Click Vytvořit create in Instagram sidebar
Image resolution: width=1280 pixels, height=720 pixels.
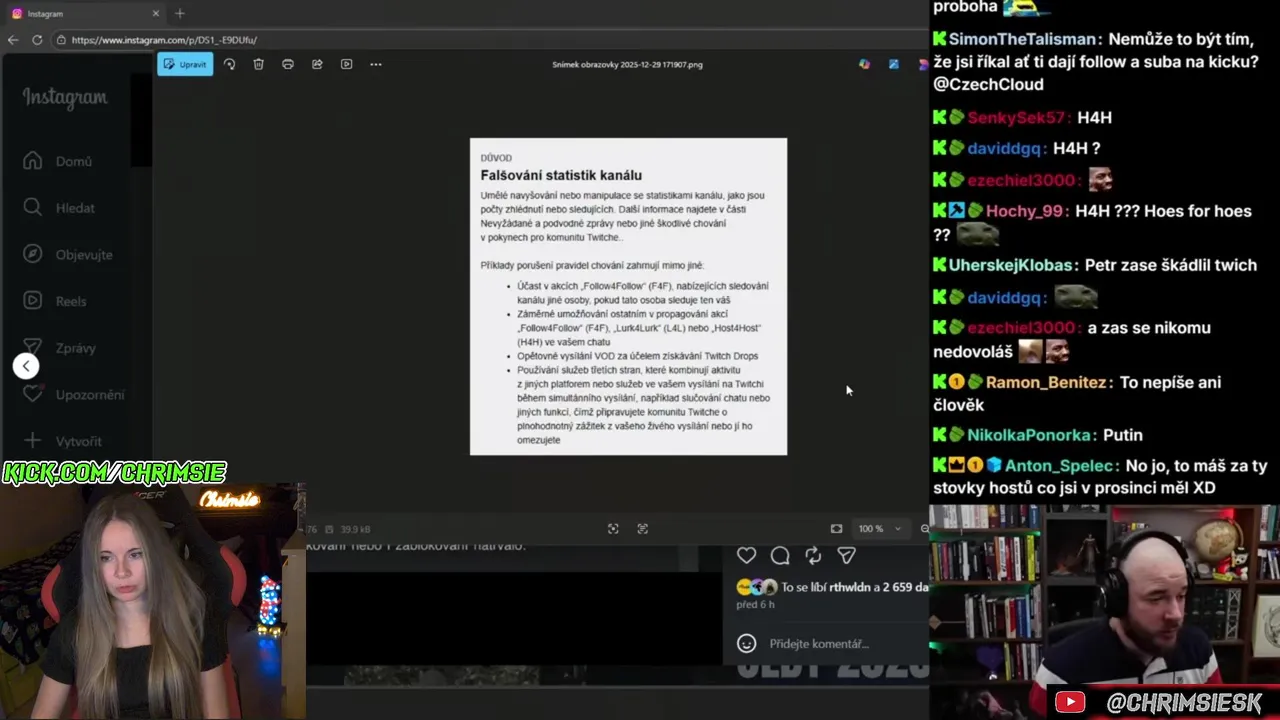click(x=64, y=441)
